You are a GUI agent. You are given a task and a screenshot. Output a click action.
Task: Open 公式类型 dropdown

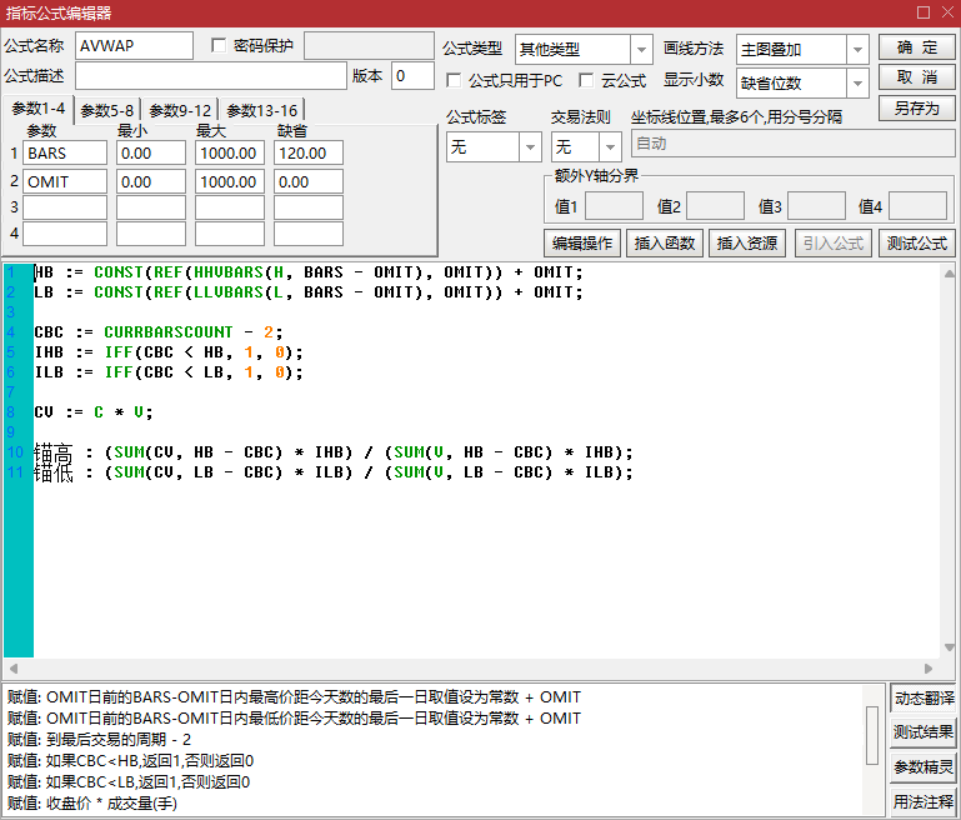tap(641, 49)
